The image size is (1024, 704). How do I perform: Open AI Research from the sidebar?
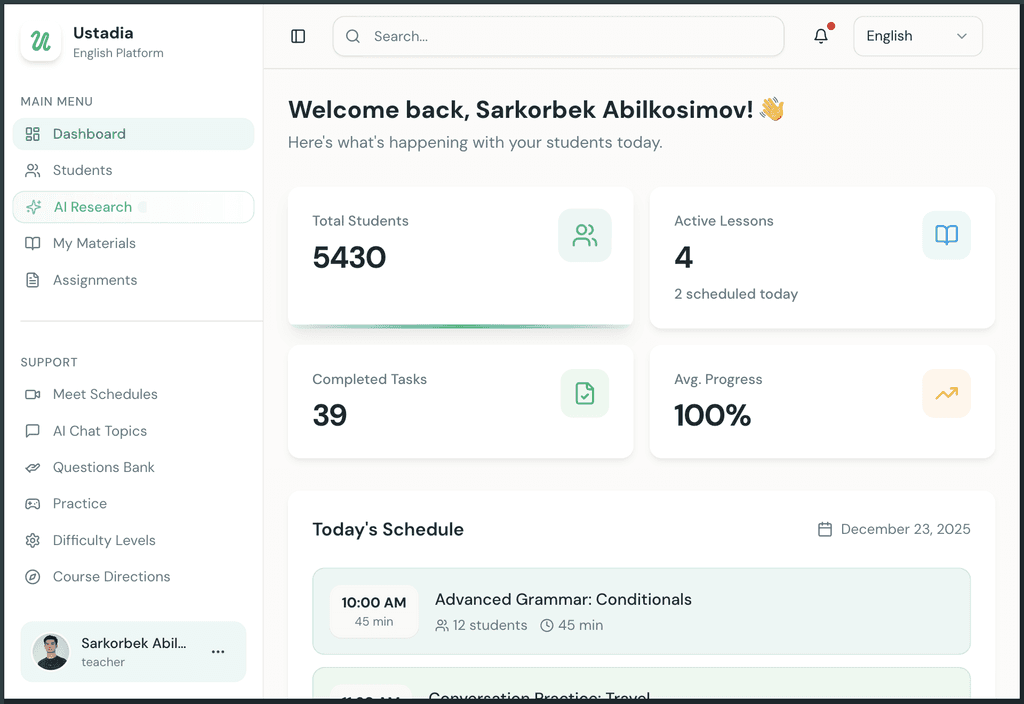click(x=133, y=207)
